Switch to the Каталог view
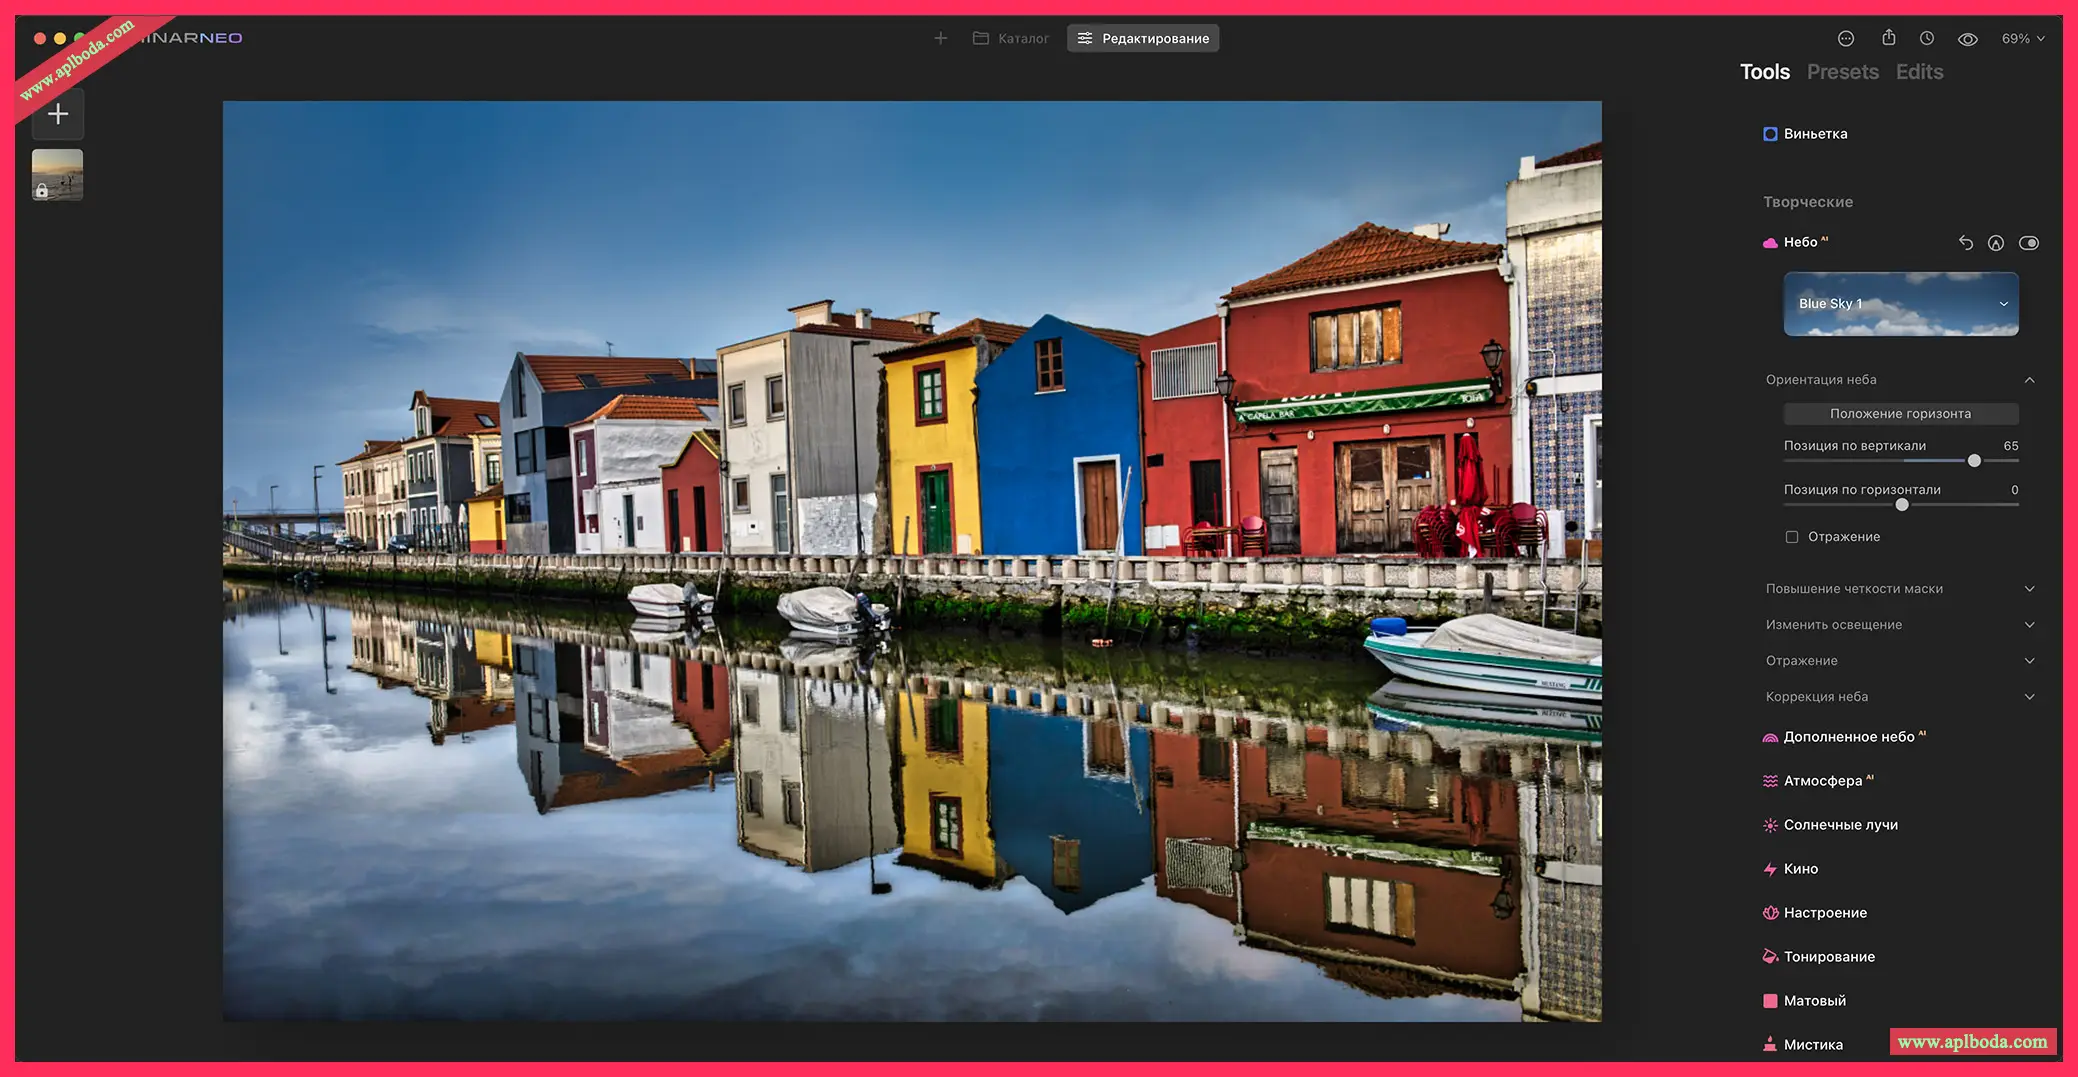This screenshot has height=1077, width=2078. (x=1011, y=37)
